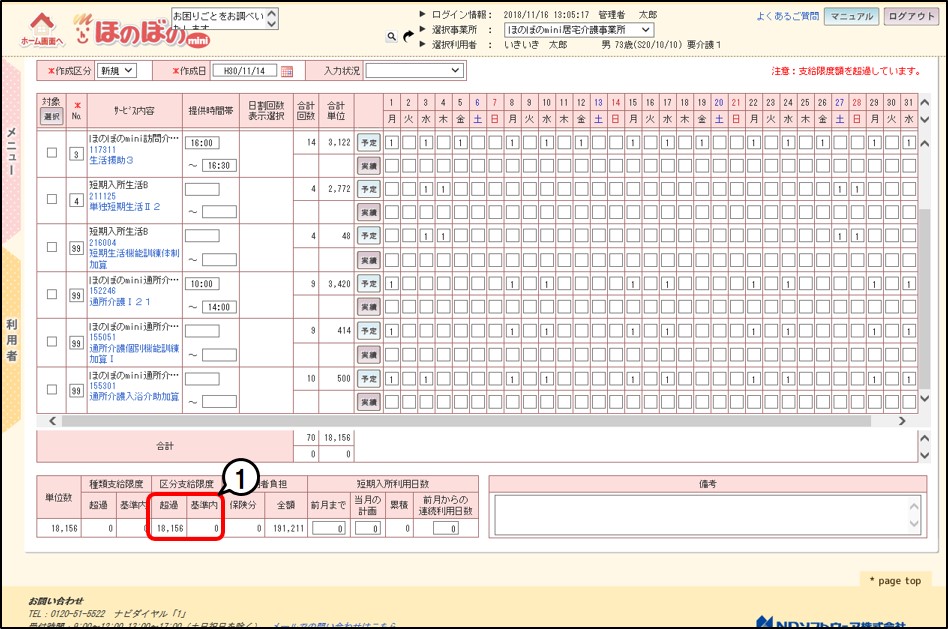The image size is (948, 629).
Task: Click the マニュアル button
Action: click(851, 16)
